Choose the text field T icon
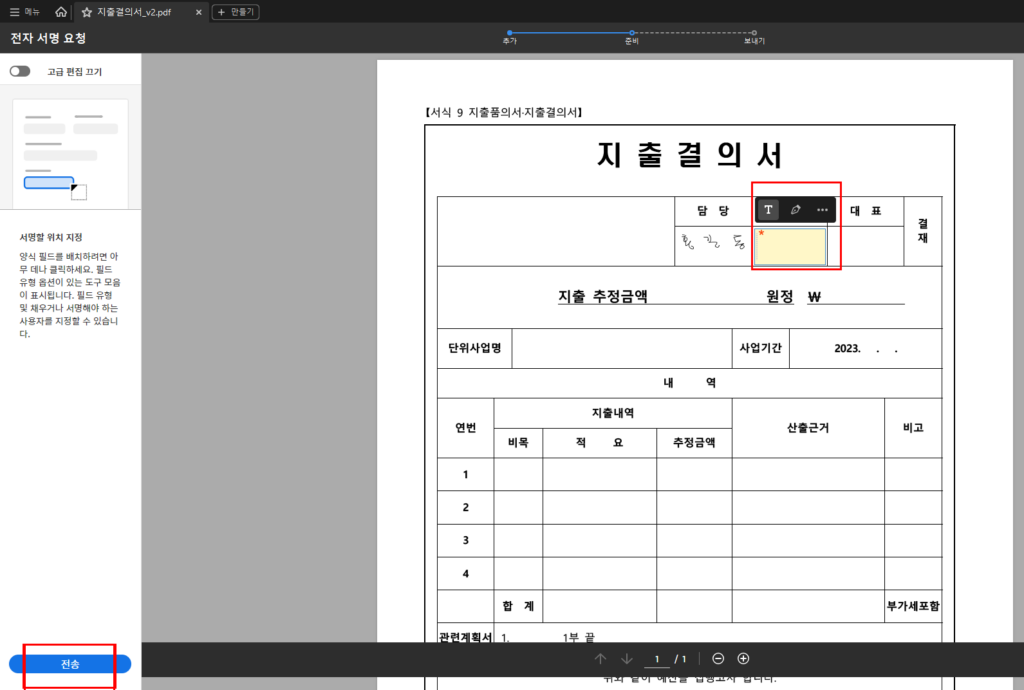The width and height of the screenshot is (1024, 690). [768, 210]
